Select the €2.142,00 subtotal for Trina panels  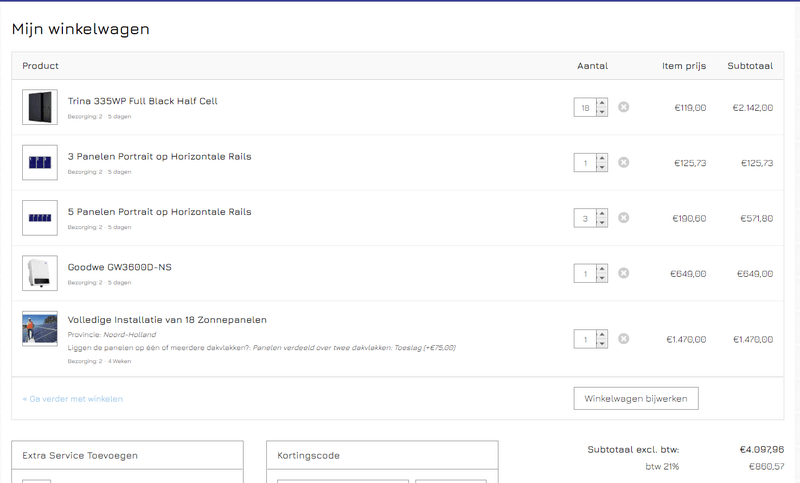[x=753, y=108]
